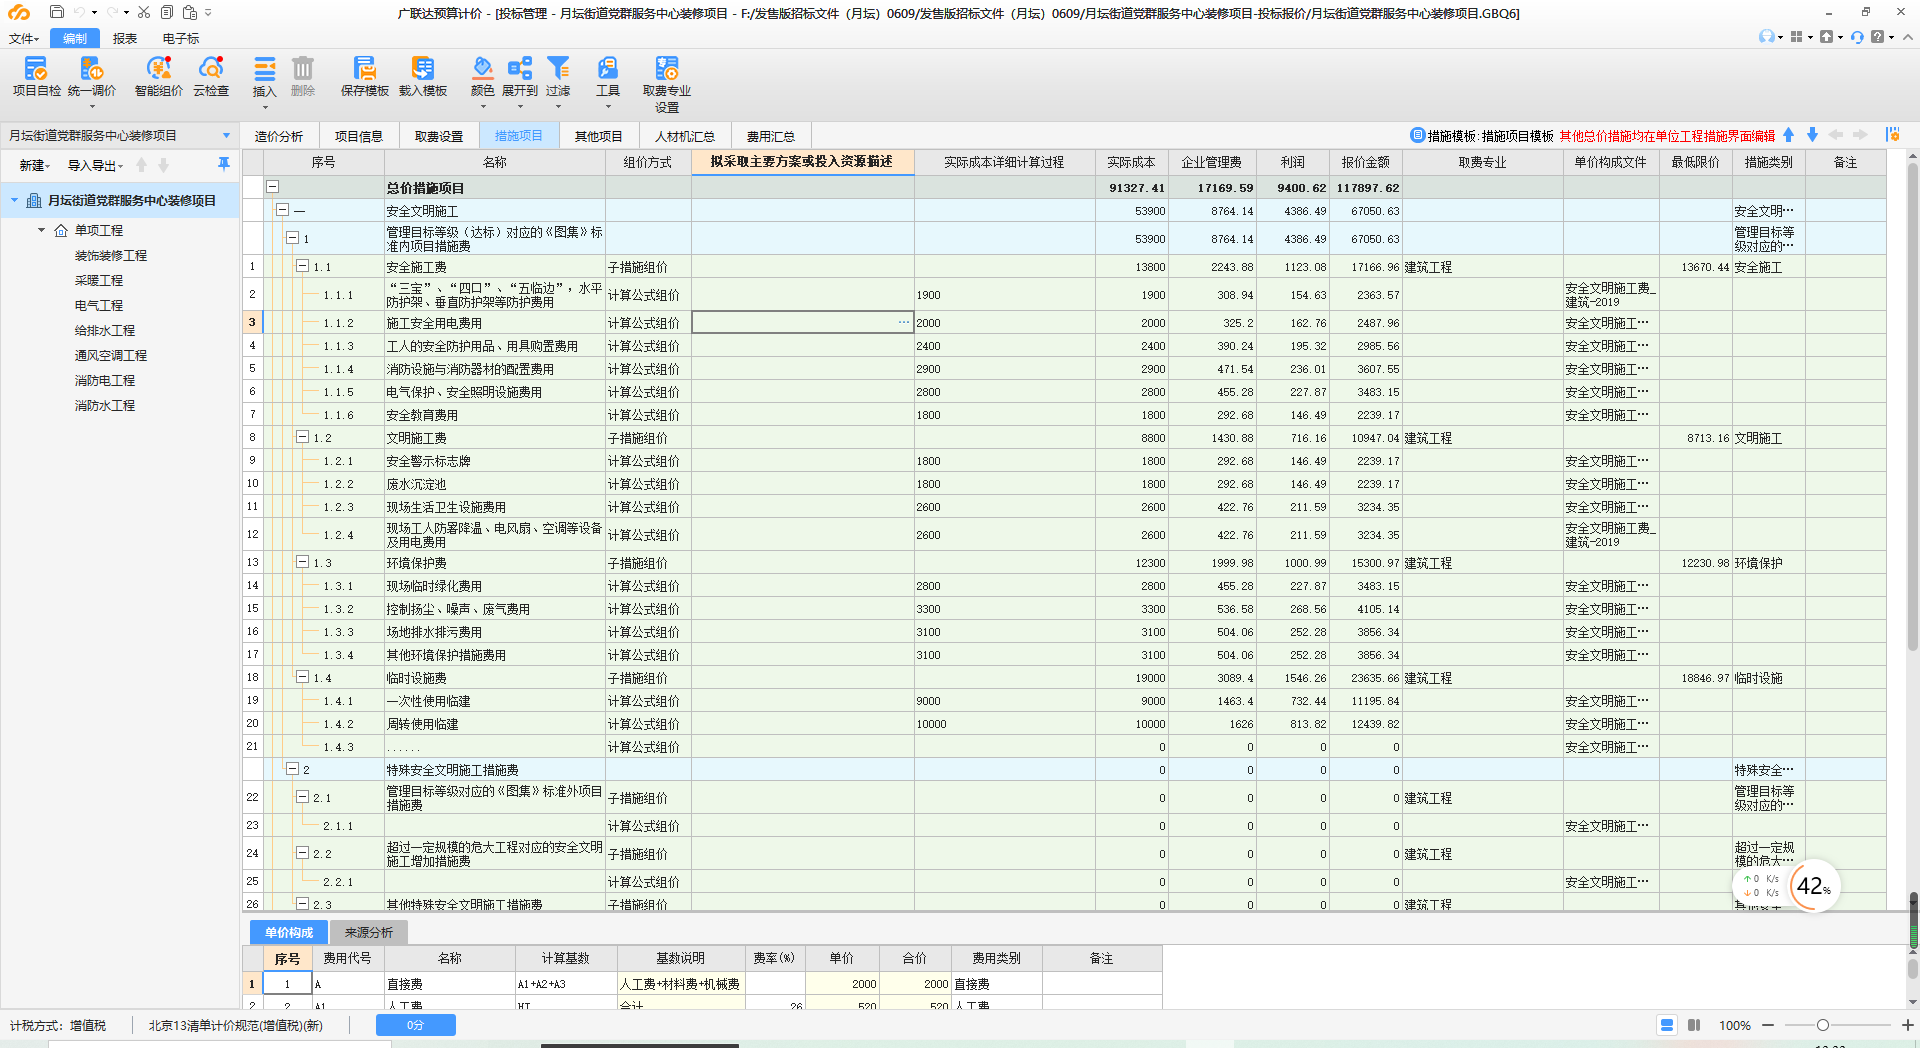1920x1048 pixels.
Task: Open the column settings icon at top right
Action: click(x=1892, y=135)
